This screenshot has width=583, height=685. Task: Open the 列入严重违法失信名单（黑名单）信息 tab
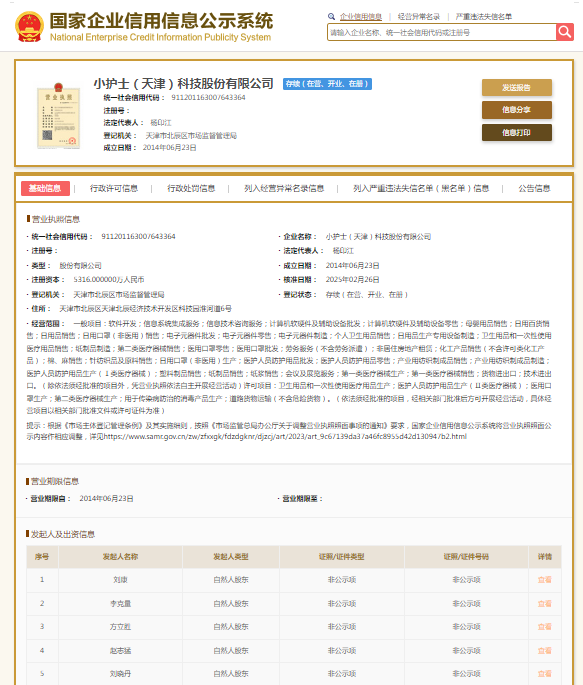(421, 188)
